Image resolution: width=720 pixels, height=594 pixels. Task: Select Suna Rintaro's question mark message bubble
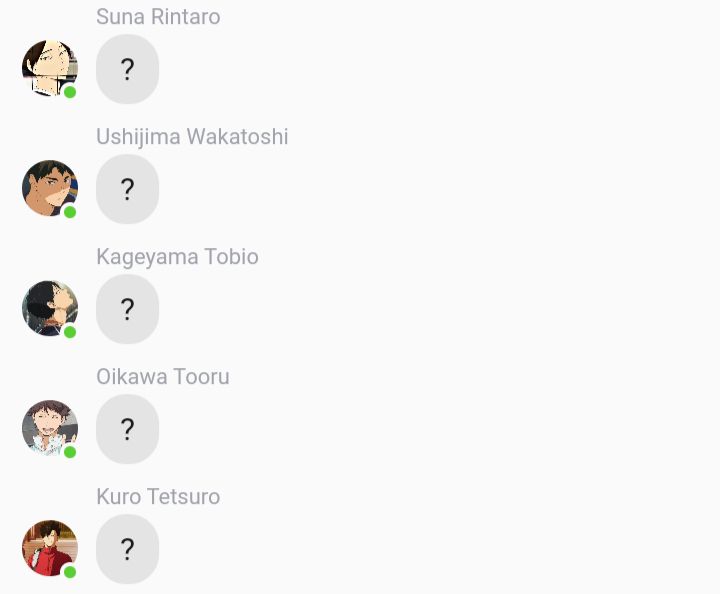point(127,69)
